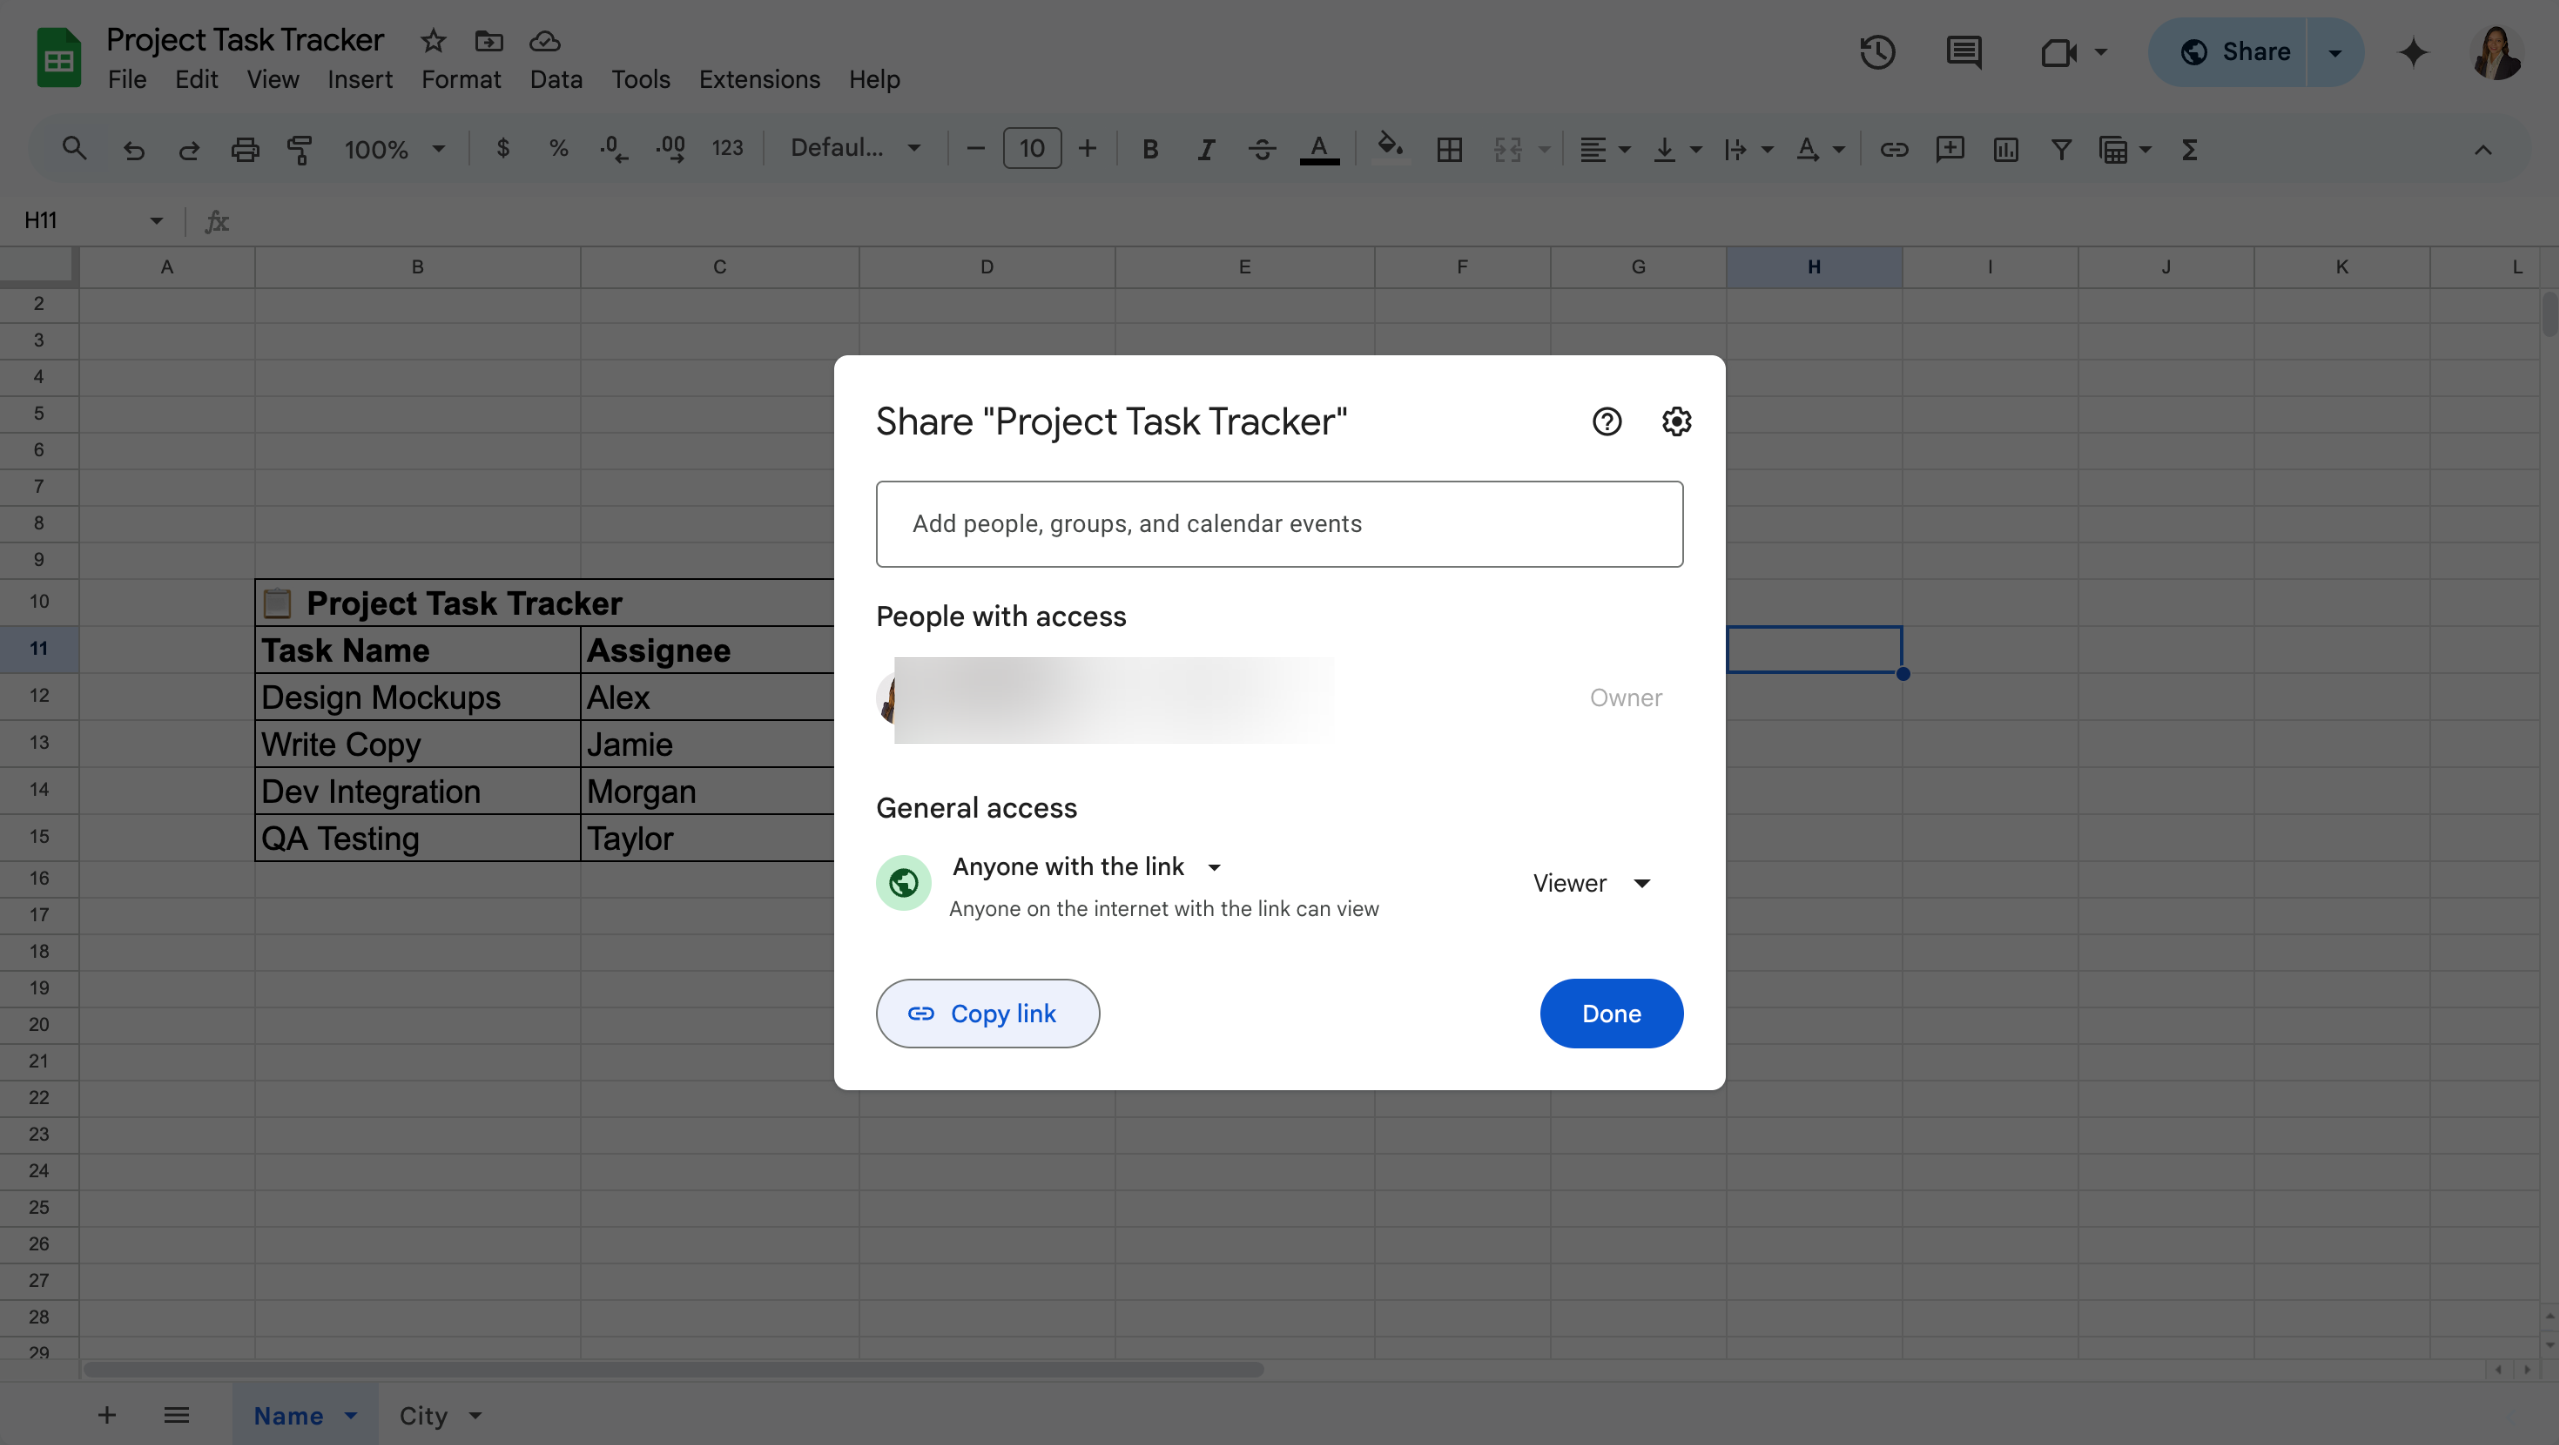Open the text color picker
The height and width of the screenshot is (1445, 2559).
tap(1319, 149)
